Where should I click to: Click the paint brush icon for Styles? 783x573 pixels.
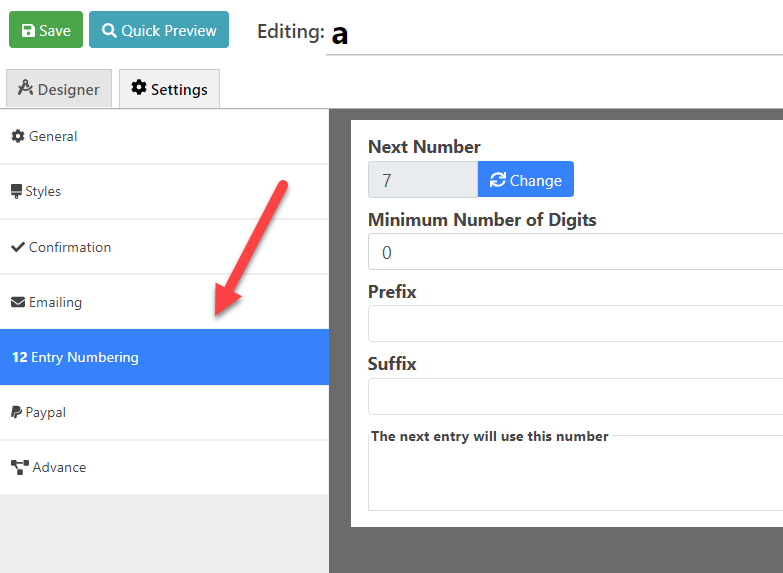pyautogui.click(x=17, y=192)
